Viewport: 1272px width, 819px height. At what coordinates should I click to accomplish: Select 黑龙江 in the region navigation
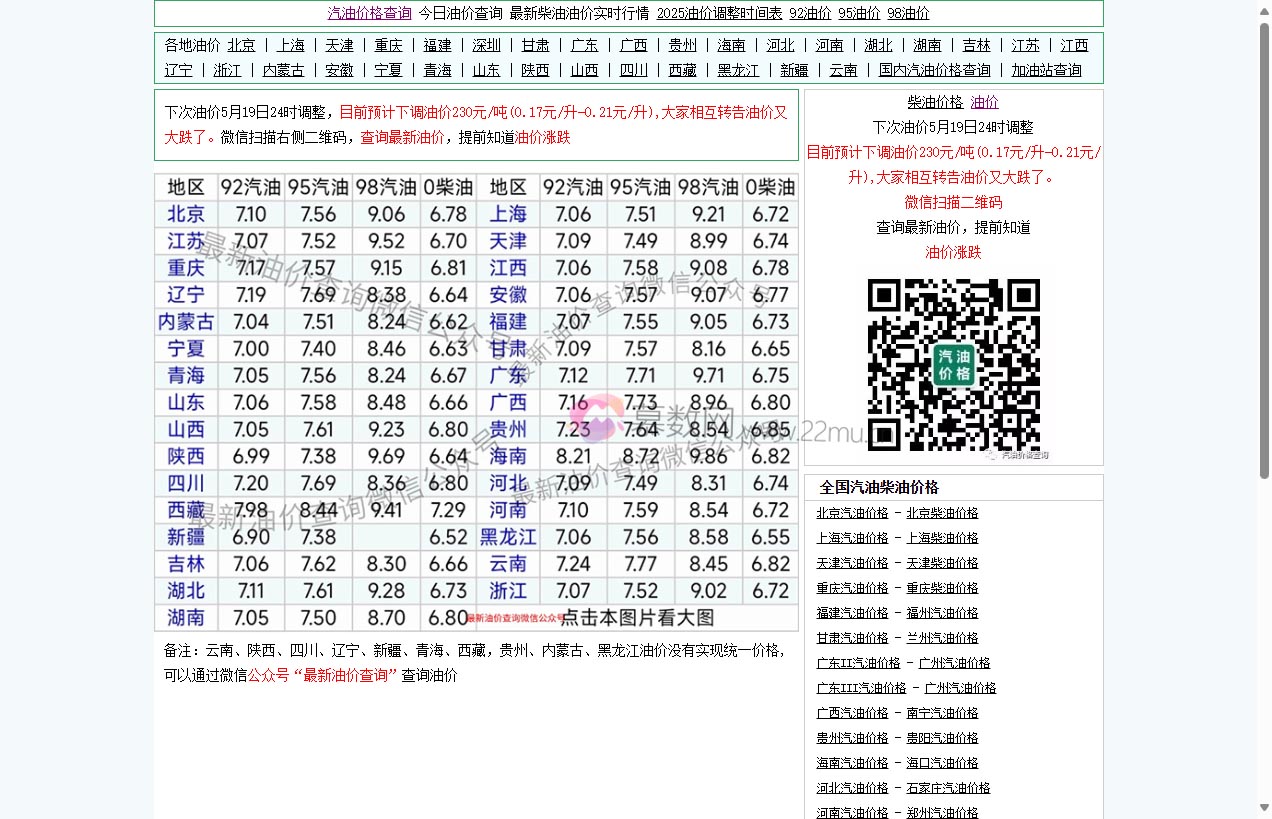coord(737,70)
